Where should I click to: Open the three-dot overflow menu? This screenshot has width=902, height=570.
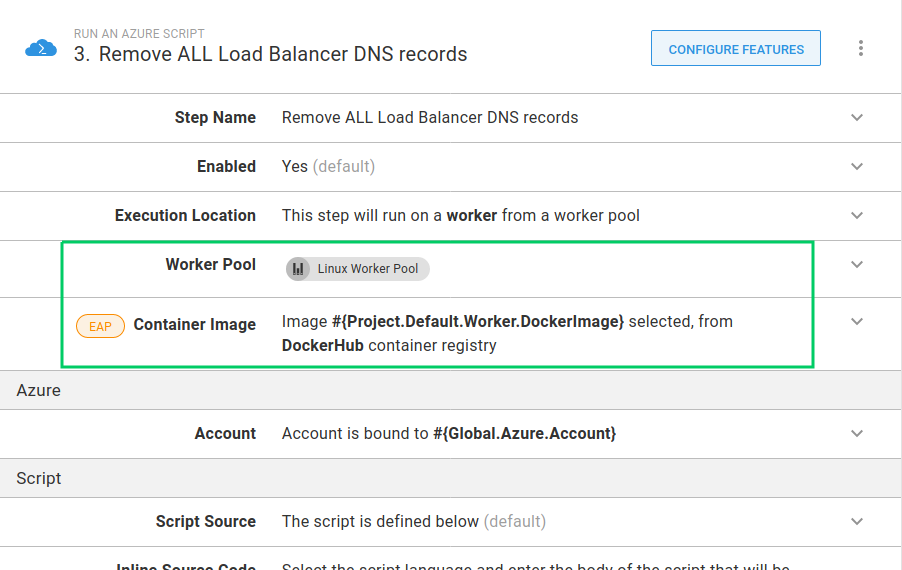pos(860,48)
